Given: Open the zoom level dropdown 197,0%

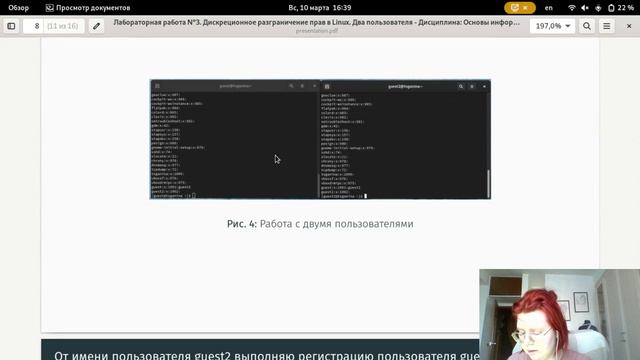Looking at the screenshot, I should (552, 26).
